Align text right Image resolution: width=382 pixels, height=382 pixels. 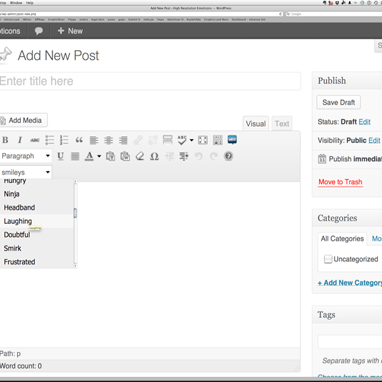tap(123, 140)
